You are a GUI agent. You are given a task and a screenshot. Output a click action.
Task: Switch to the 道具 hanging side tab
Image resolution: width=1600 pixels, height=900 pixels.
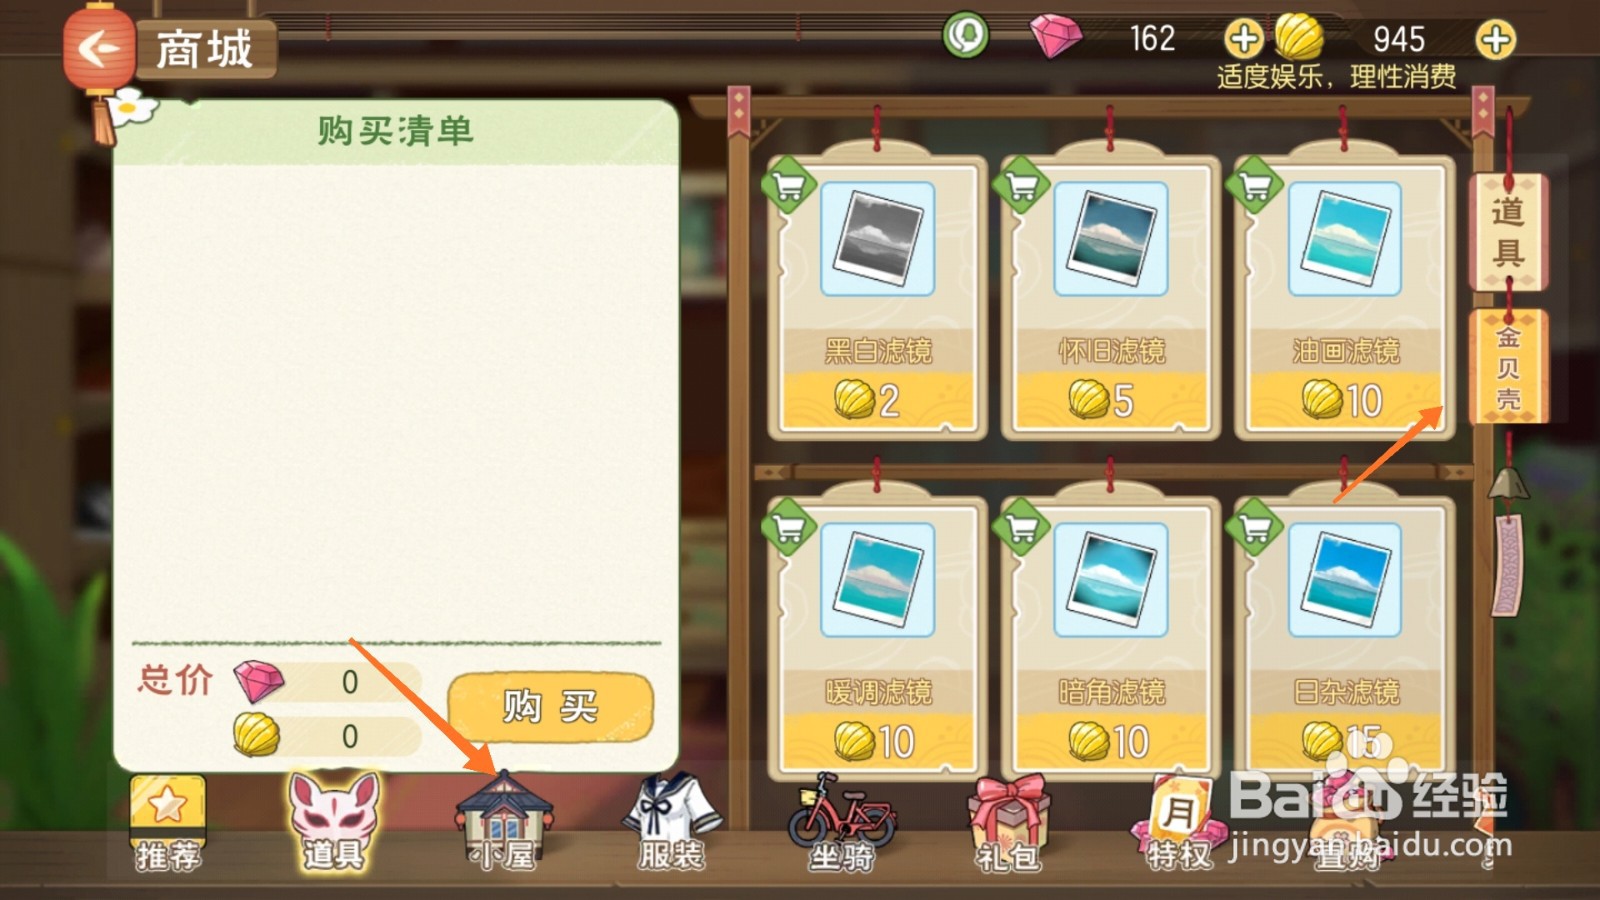(1508, 232)
